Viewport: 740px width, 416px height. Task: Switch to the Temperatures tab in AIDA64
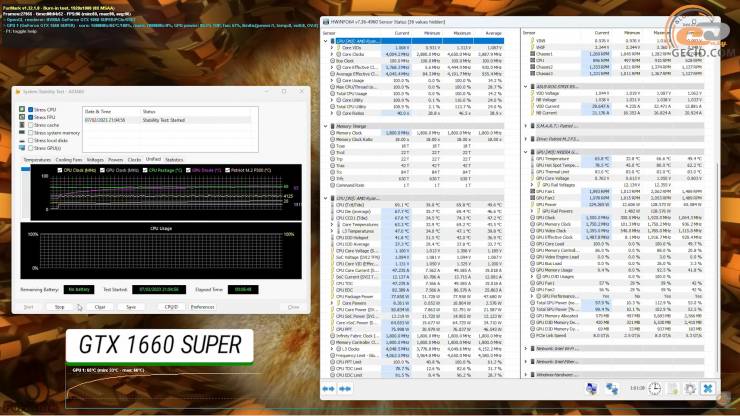point(37,160)
